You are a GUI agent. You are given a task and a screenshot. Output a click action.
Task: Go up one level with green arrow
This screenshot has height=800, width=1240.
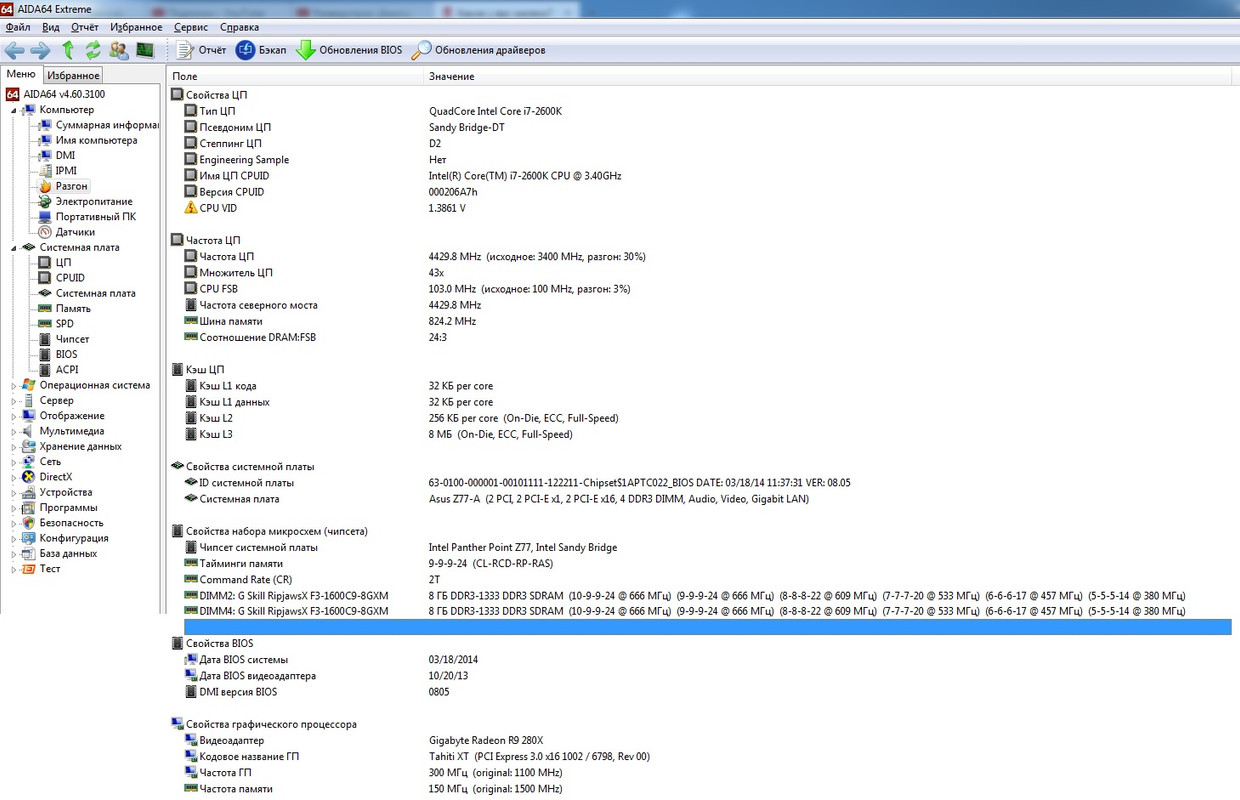pyautogui.click(x=68, y=50)
